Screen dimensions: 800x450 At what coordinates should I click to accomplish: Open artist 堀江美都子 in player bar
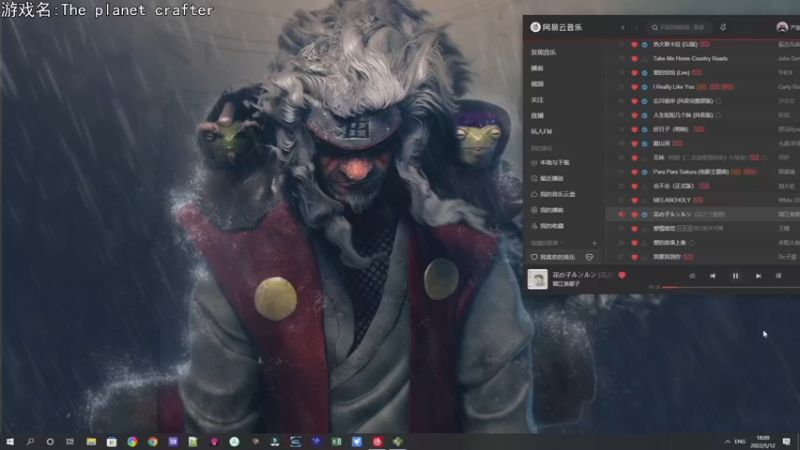[x=566, y=284]
